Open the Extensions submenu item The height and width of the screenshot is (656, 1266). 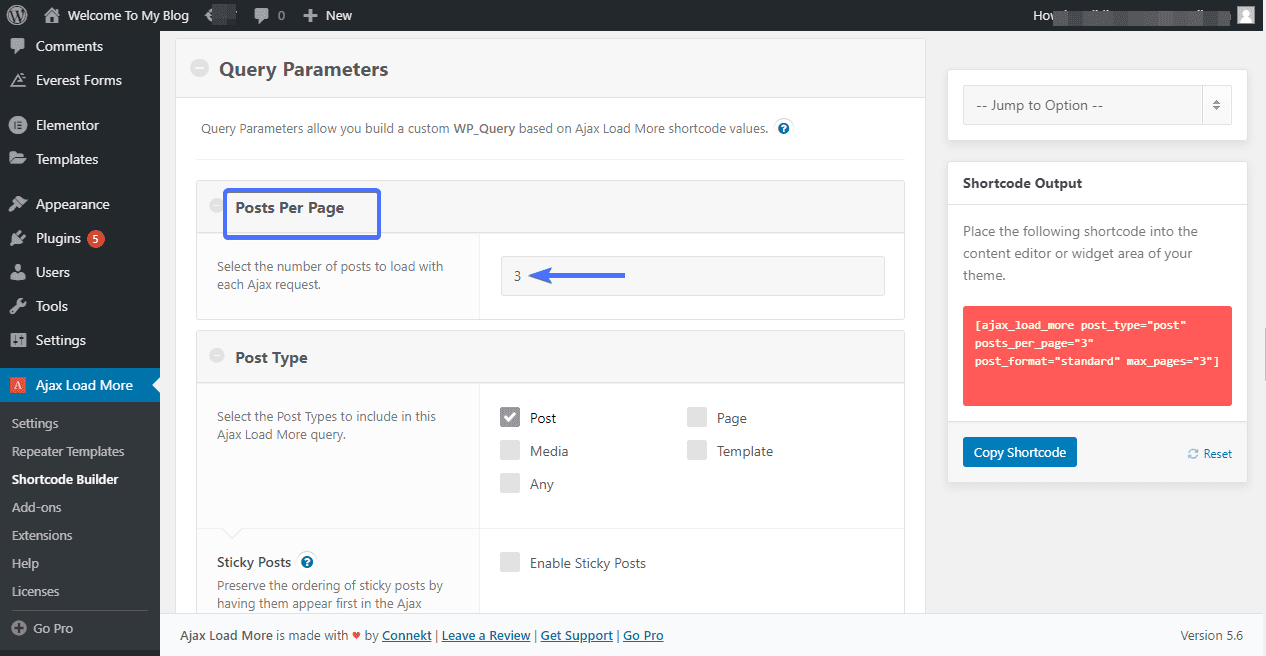click(x=42, y=535)
